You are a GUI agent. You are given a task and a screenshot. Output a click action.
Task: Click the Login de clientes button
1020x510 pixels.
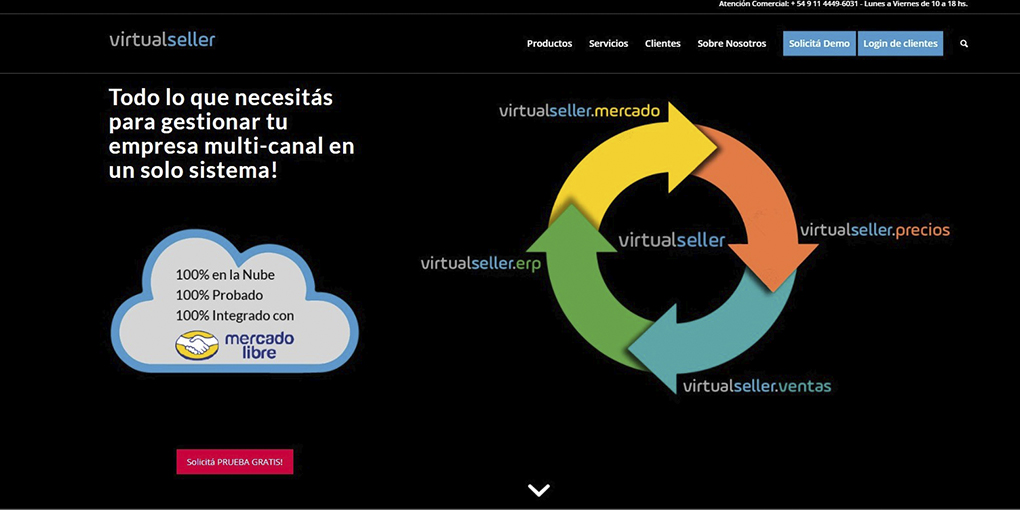[x=900, y=44]
